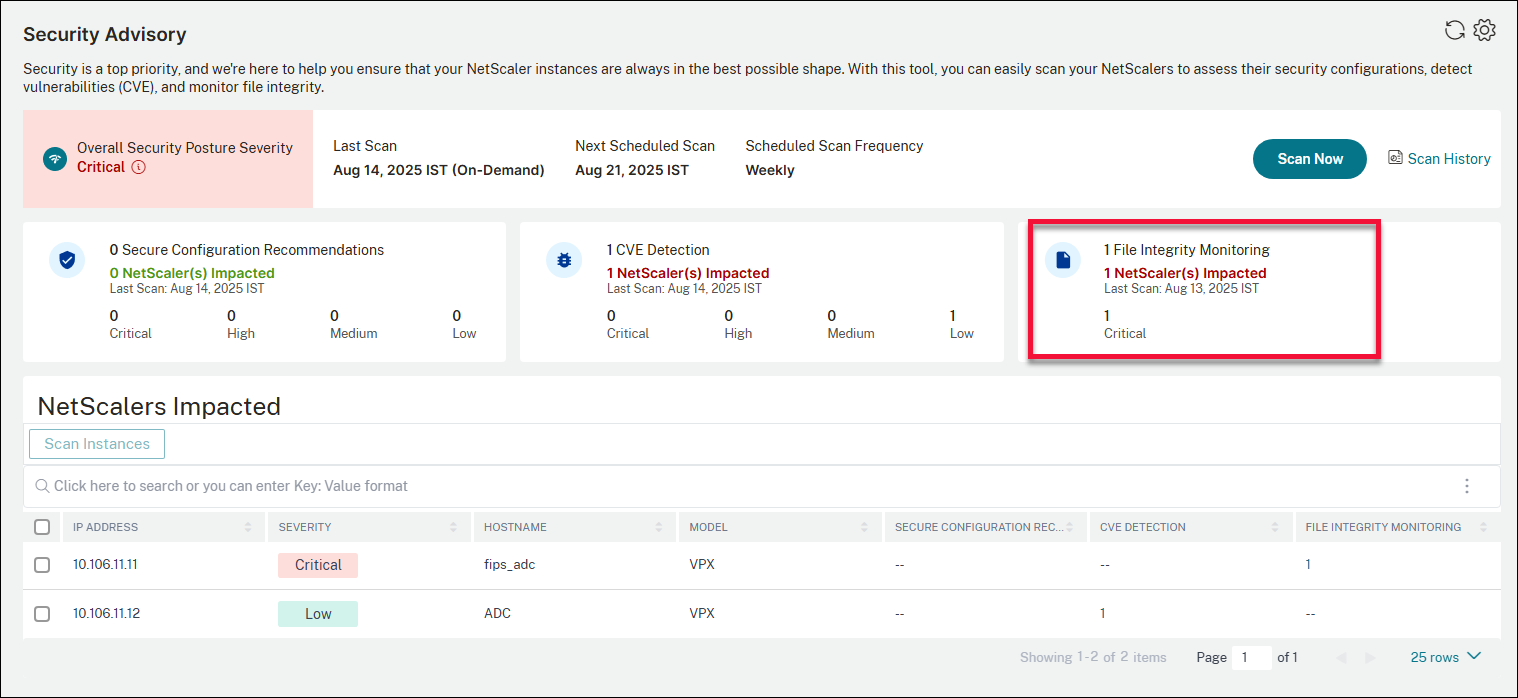This screenshot has height=698, width=1518.
Task: Click the Scan Instances button
Action: 97,444
